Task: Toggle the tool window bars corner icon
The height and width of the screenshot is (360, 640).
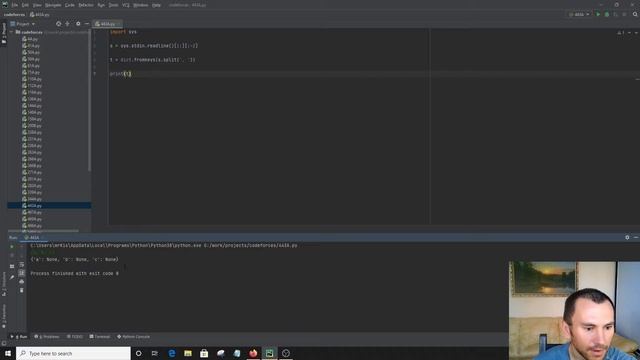Action: point(4,343)
